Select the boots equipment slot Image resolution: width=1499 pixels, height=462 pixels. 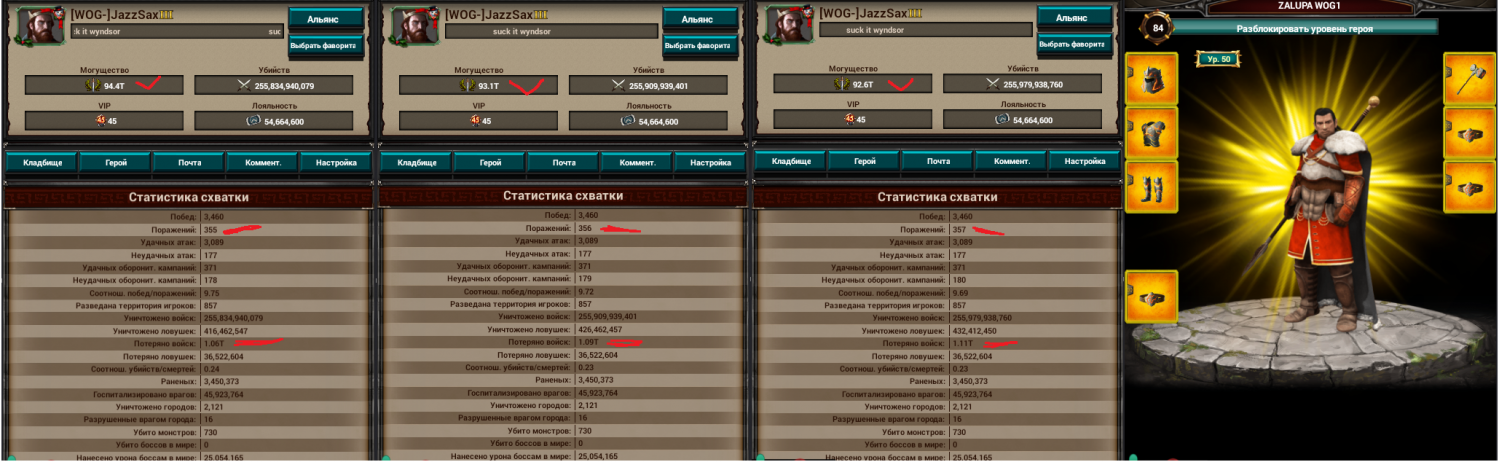tap(1151, 187)
